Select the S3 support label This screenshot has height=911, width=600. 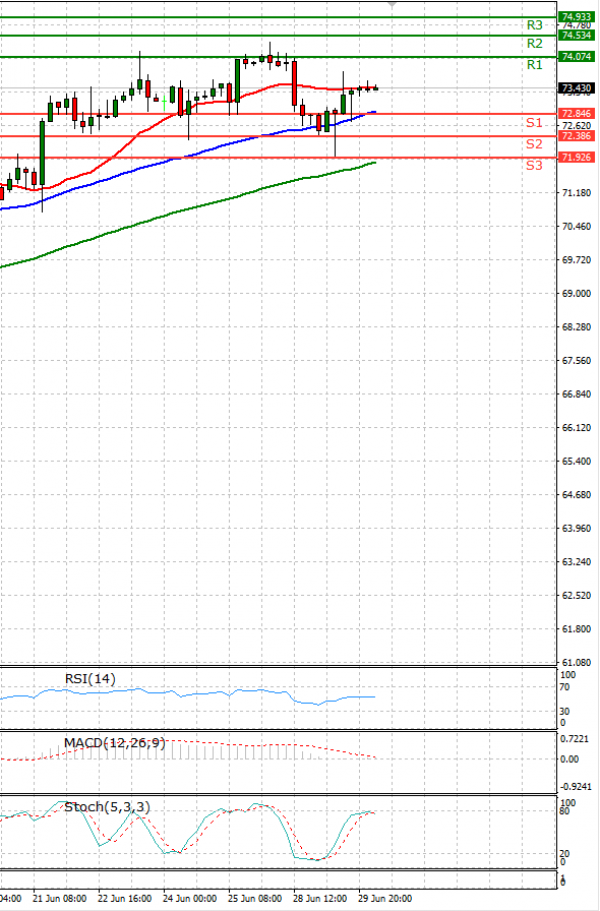coord(534,166)
